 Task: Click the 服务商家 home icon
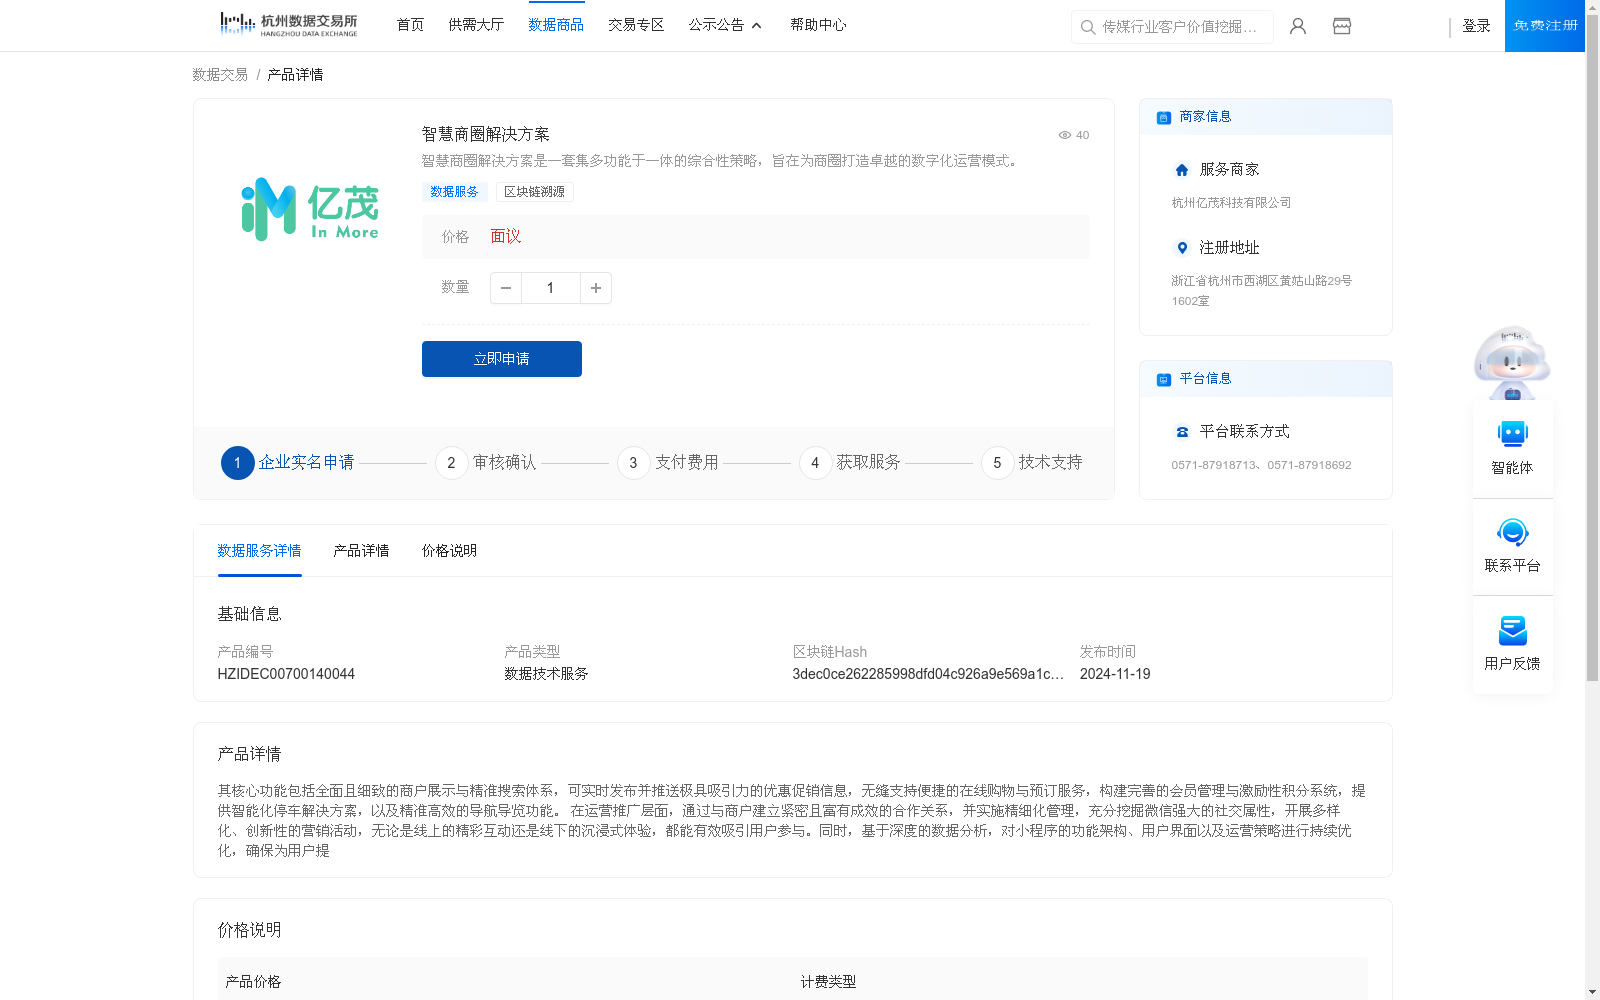pyautogui.click(x=1182, y=170)
